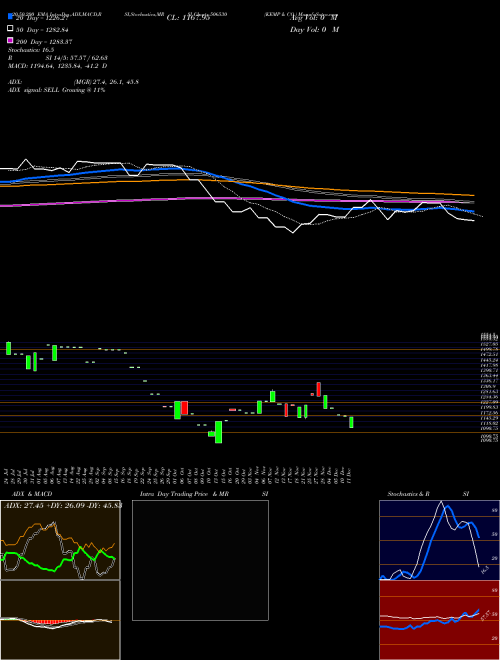Click the blue 20 Day legend swatch
The height and width of the screenshot is (660, 500).
coord(11,18)
